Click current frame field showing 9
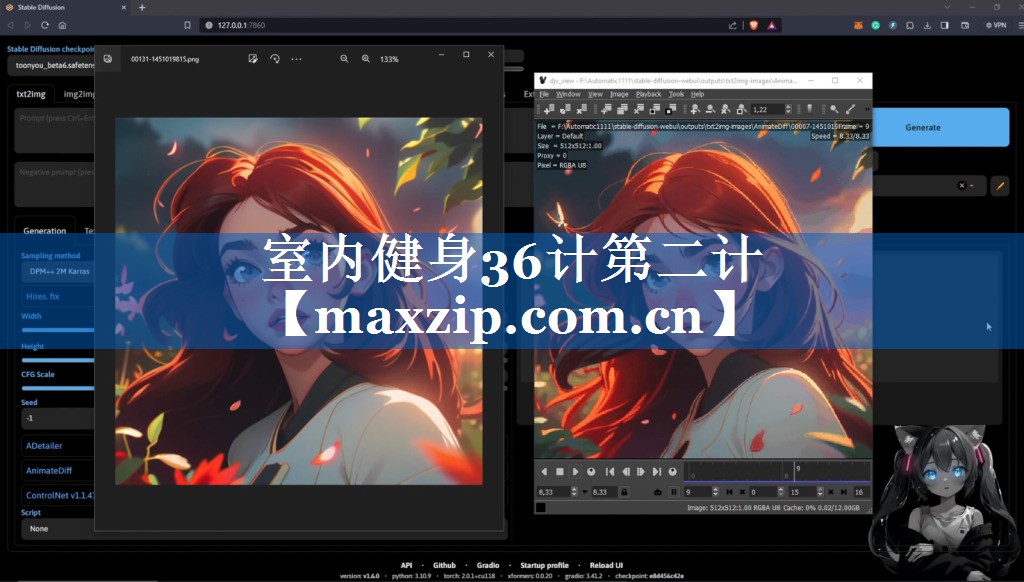This screenshot has width=1024, height=582. 698,492
